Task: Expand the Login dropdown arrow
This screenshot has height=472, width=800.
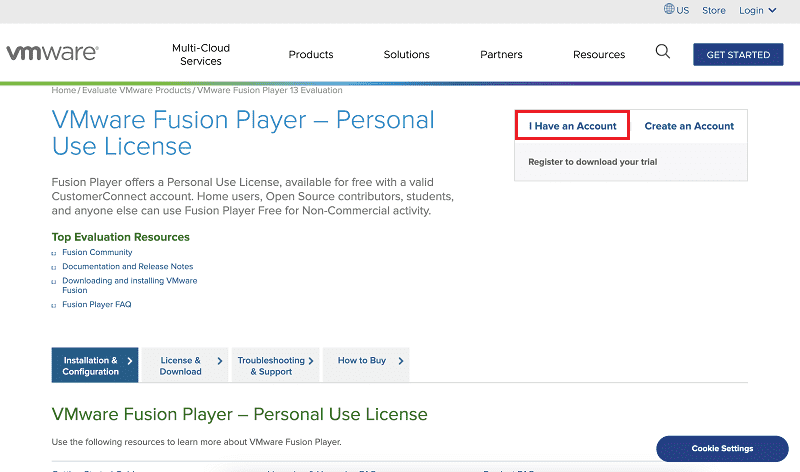Action: pos(772,10)
